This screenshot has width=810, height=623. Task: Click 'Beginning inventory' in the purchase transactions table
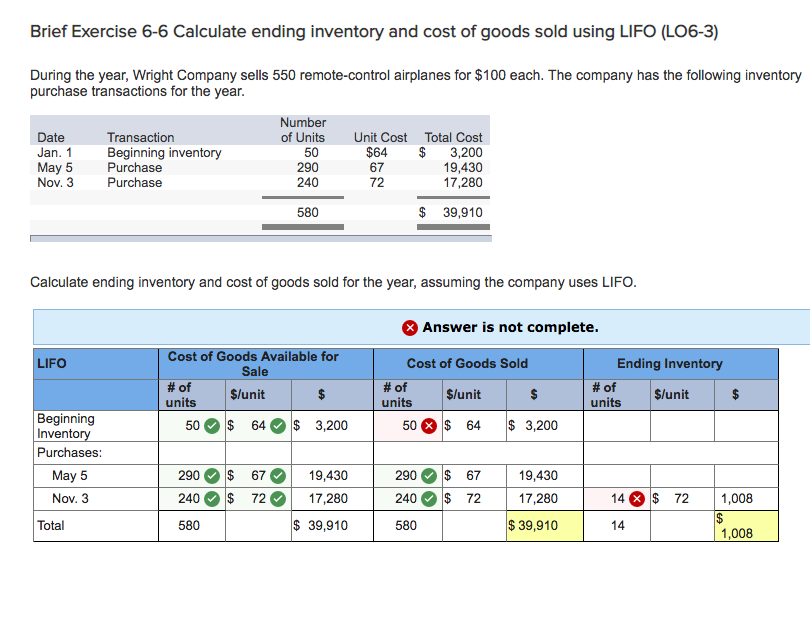tap(164, 153)
